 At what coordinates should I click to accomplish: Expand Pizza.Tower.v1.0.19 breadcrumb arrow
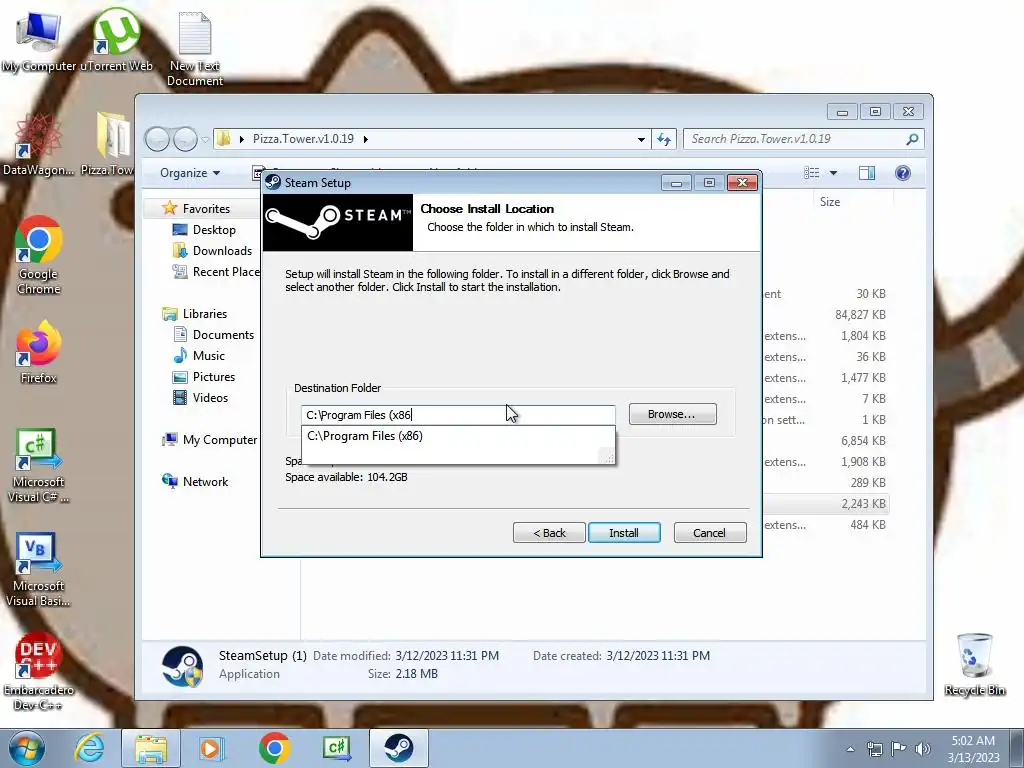pos(366,139)
